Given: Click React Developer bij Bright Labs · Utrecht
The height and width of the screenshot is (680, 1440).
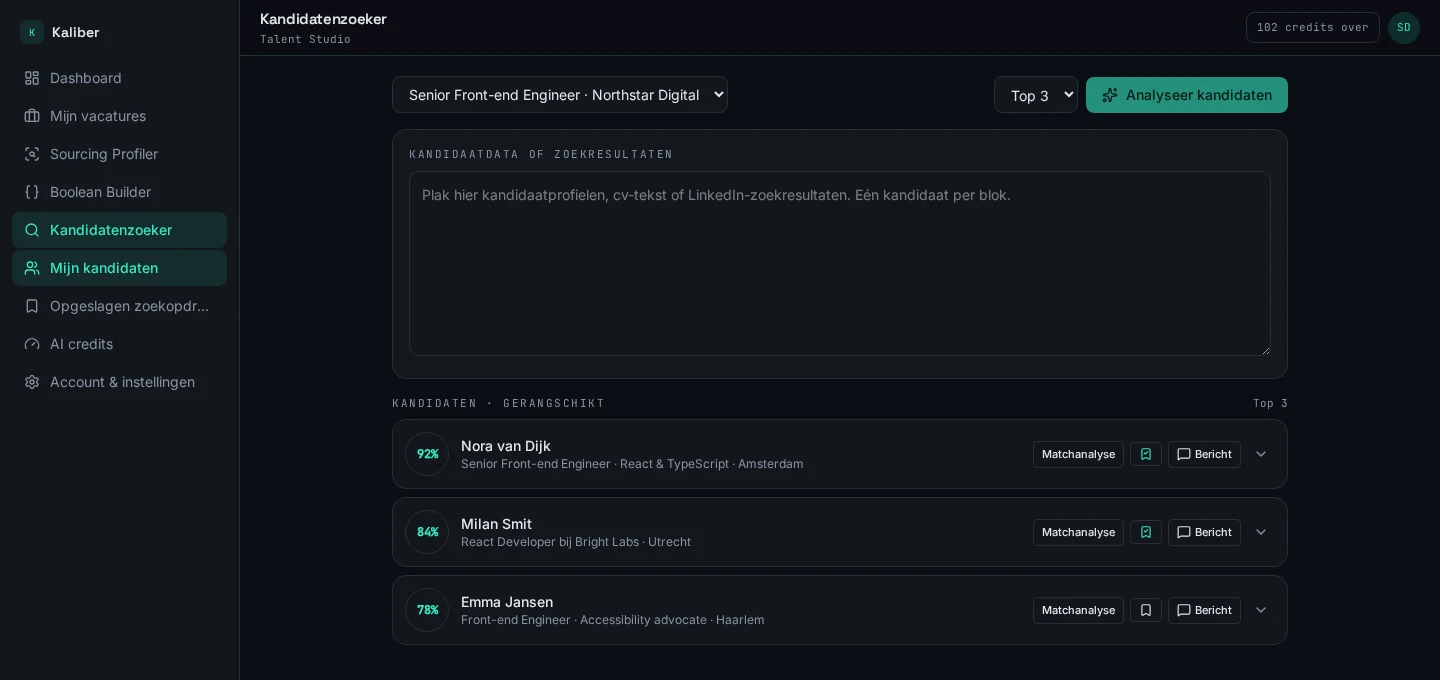Looking at the screenshot, I should coord(576,542).
